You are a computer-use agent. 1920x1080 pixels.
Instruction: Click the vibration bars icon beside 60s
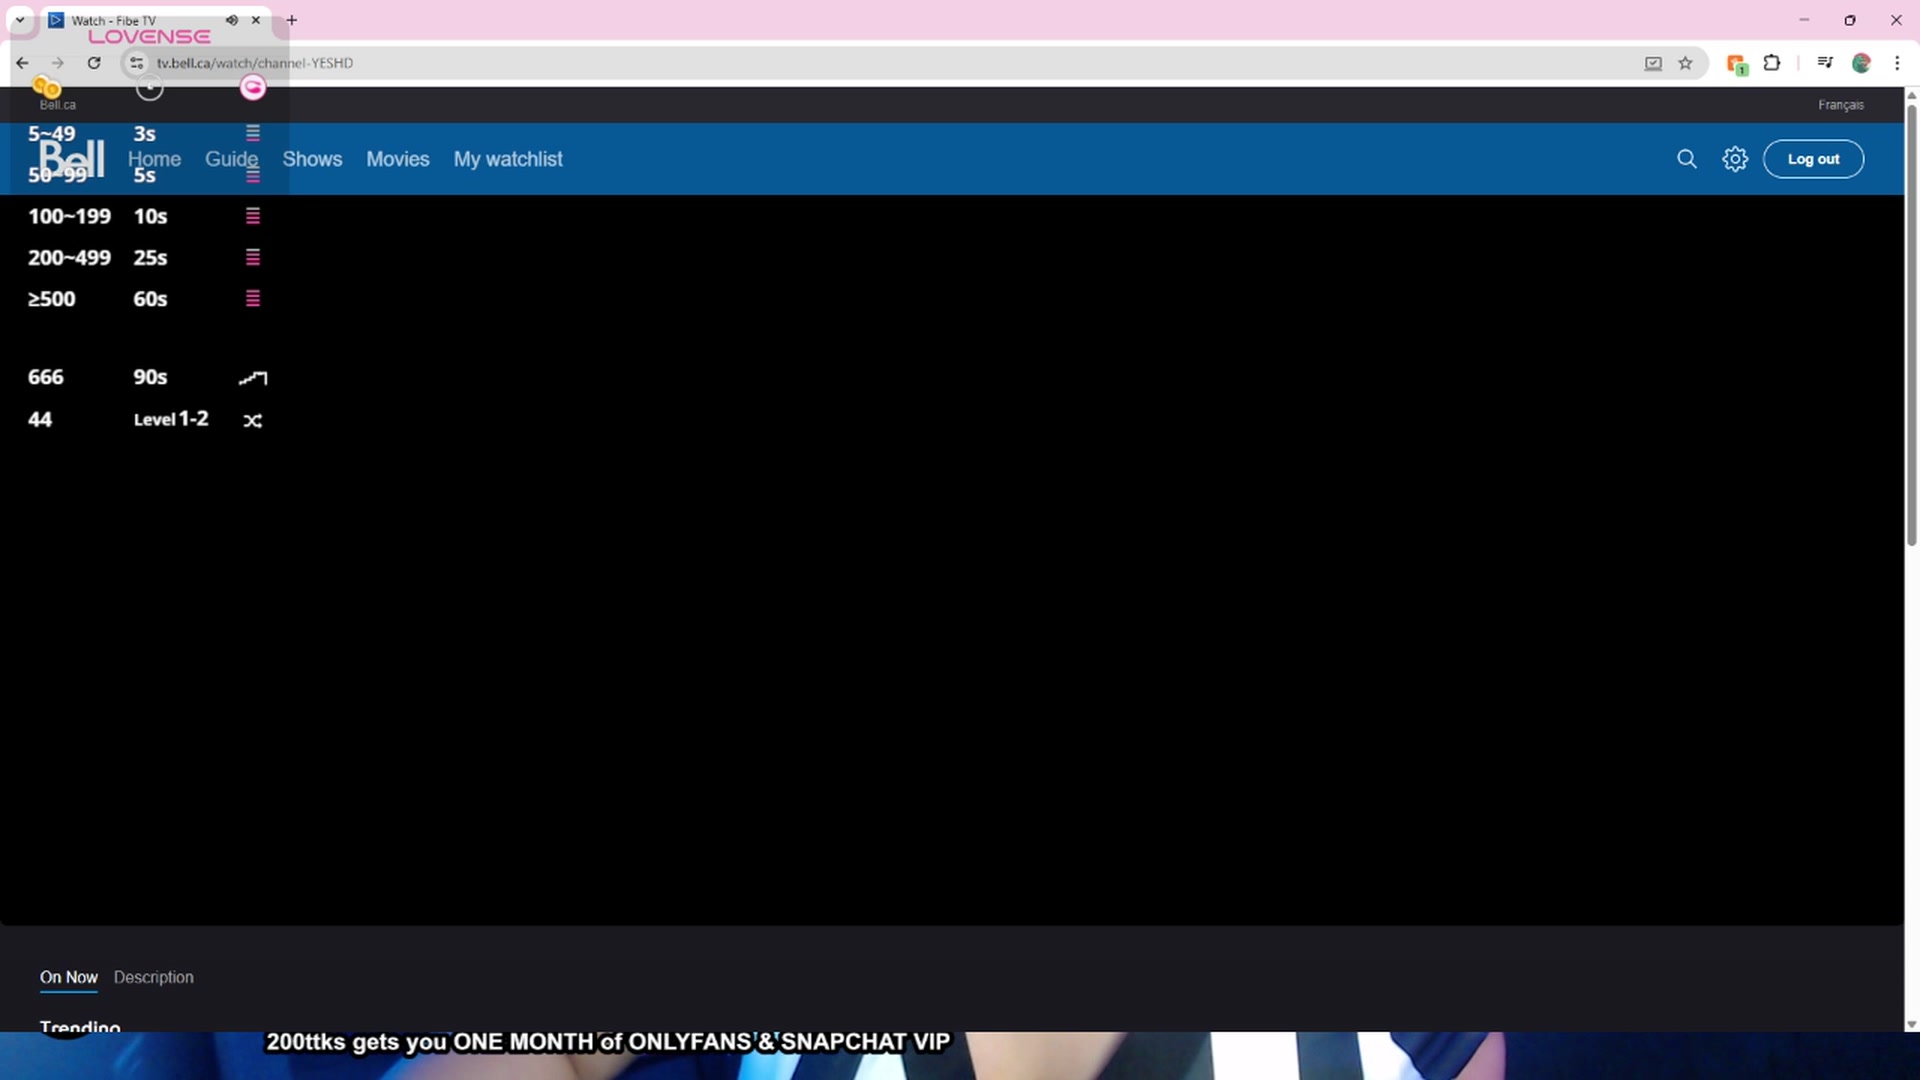coord(253,299)
